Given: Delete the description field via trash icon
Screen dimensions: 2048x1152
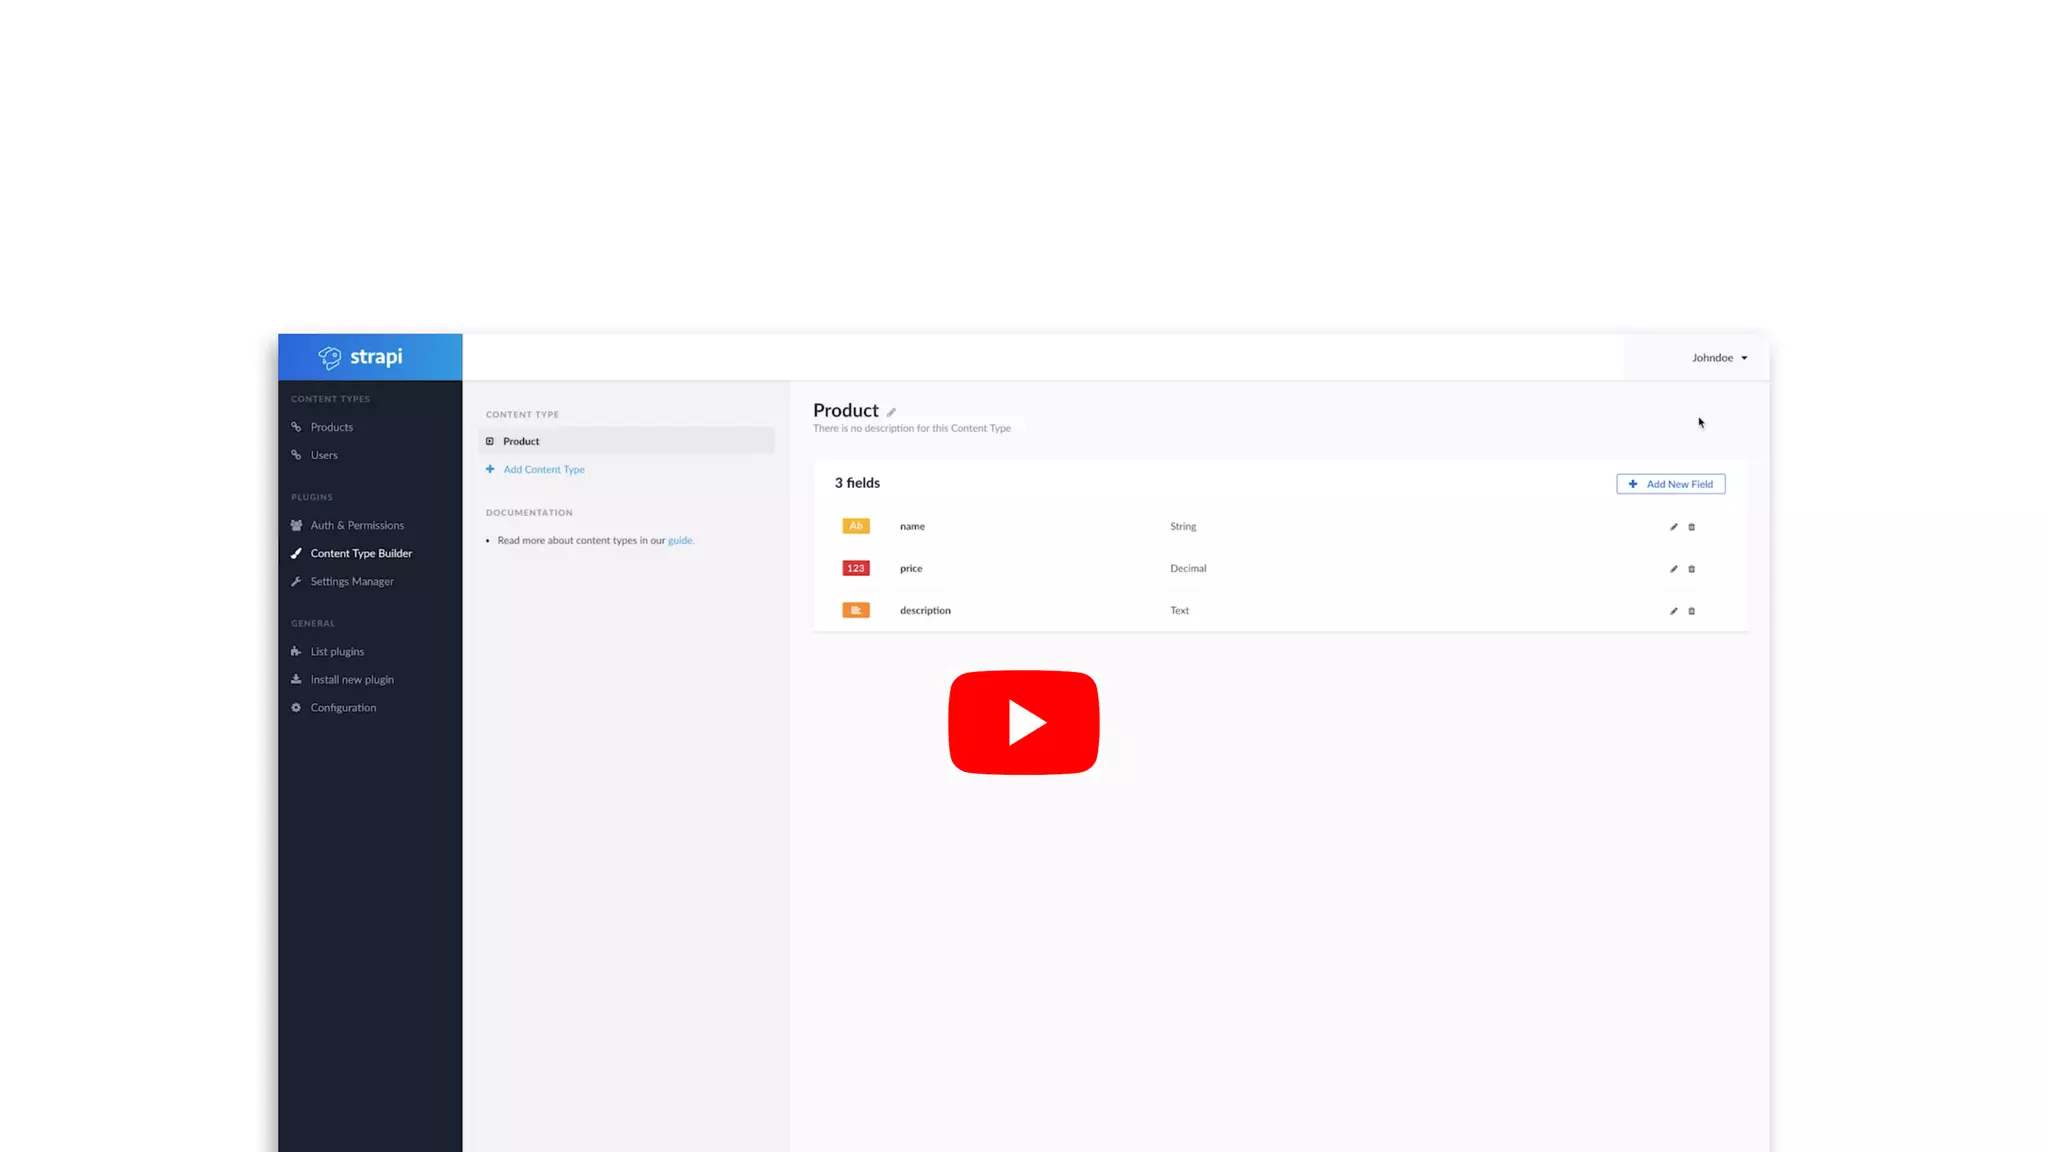Looking at the screenshot, I should click(1691, 611).
